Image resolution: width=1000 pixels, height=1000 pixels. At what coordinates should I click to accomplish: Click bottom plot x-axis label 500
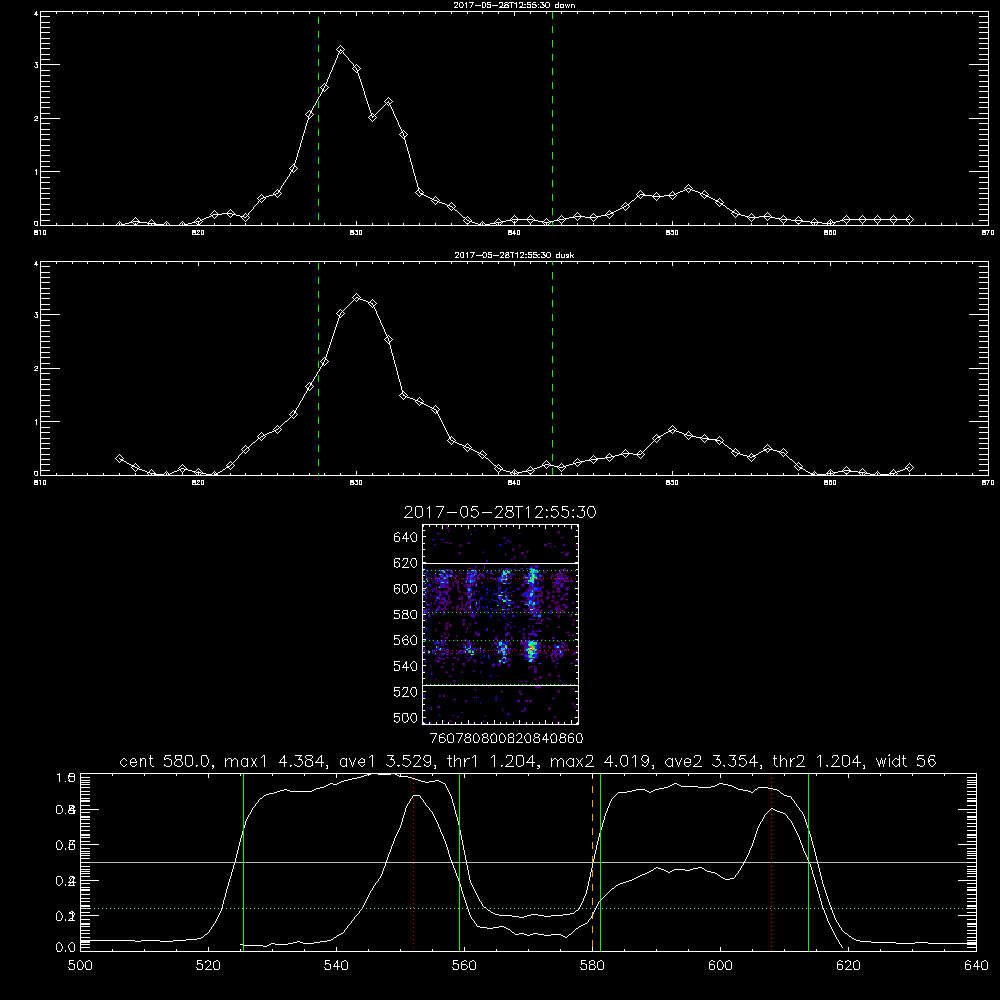[80, 966]
